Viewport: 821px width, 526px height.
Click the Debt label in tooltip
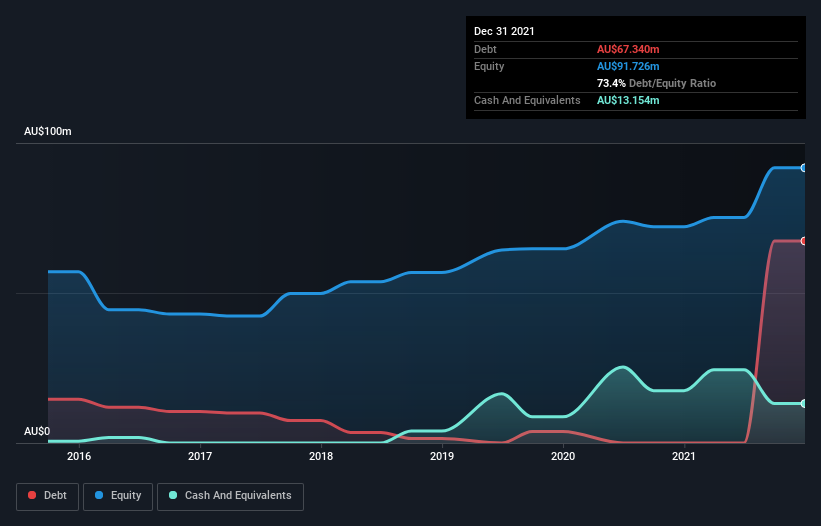point(485,49)
